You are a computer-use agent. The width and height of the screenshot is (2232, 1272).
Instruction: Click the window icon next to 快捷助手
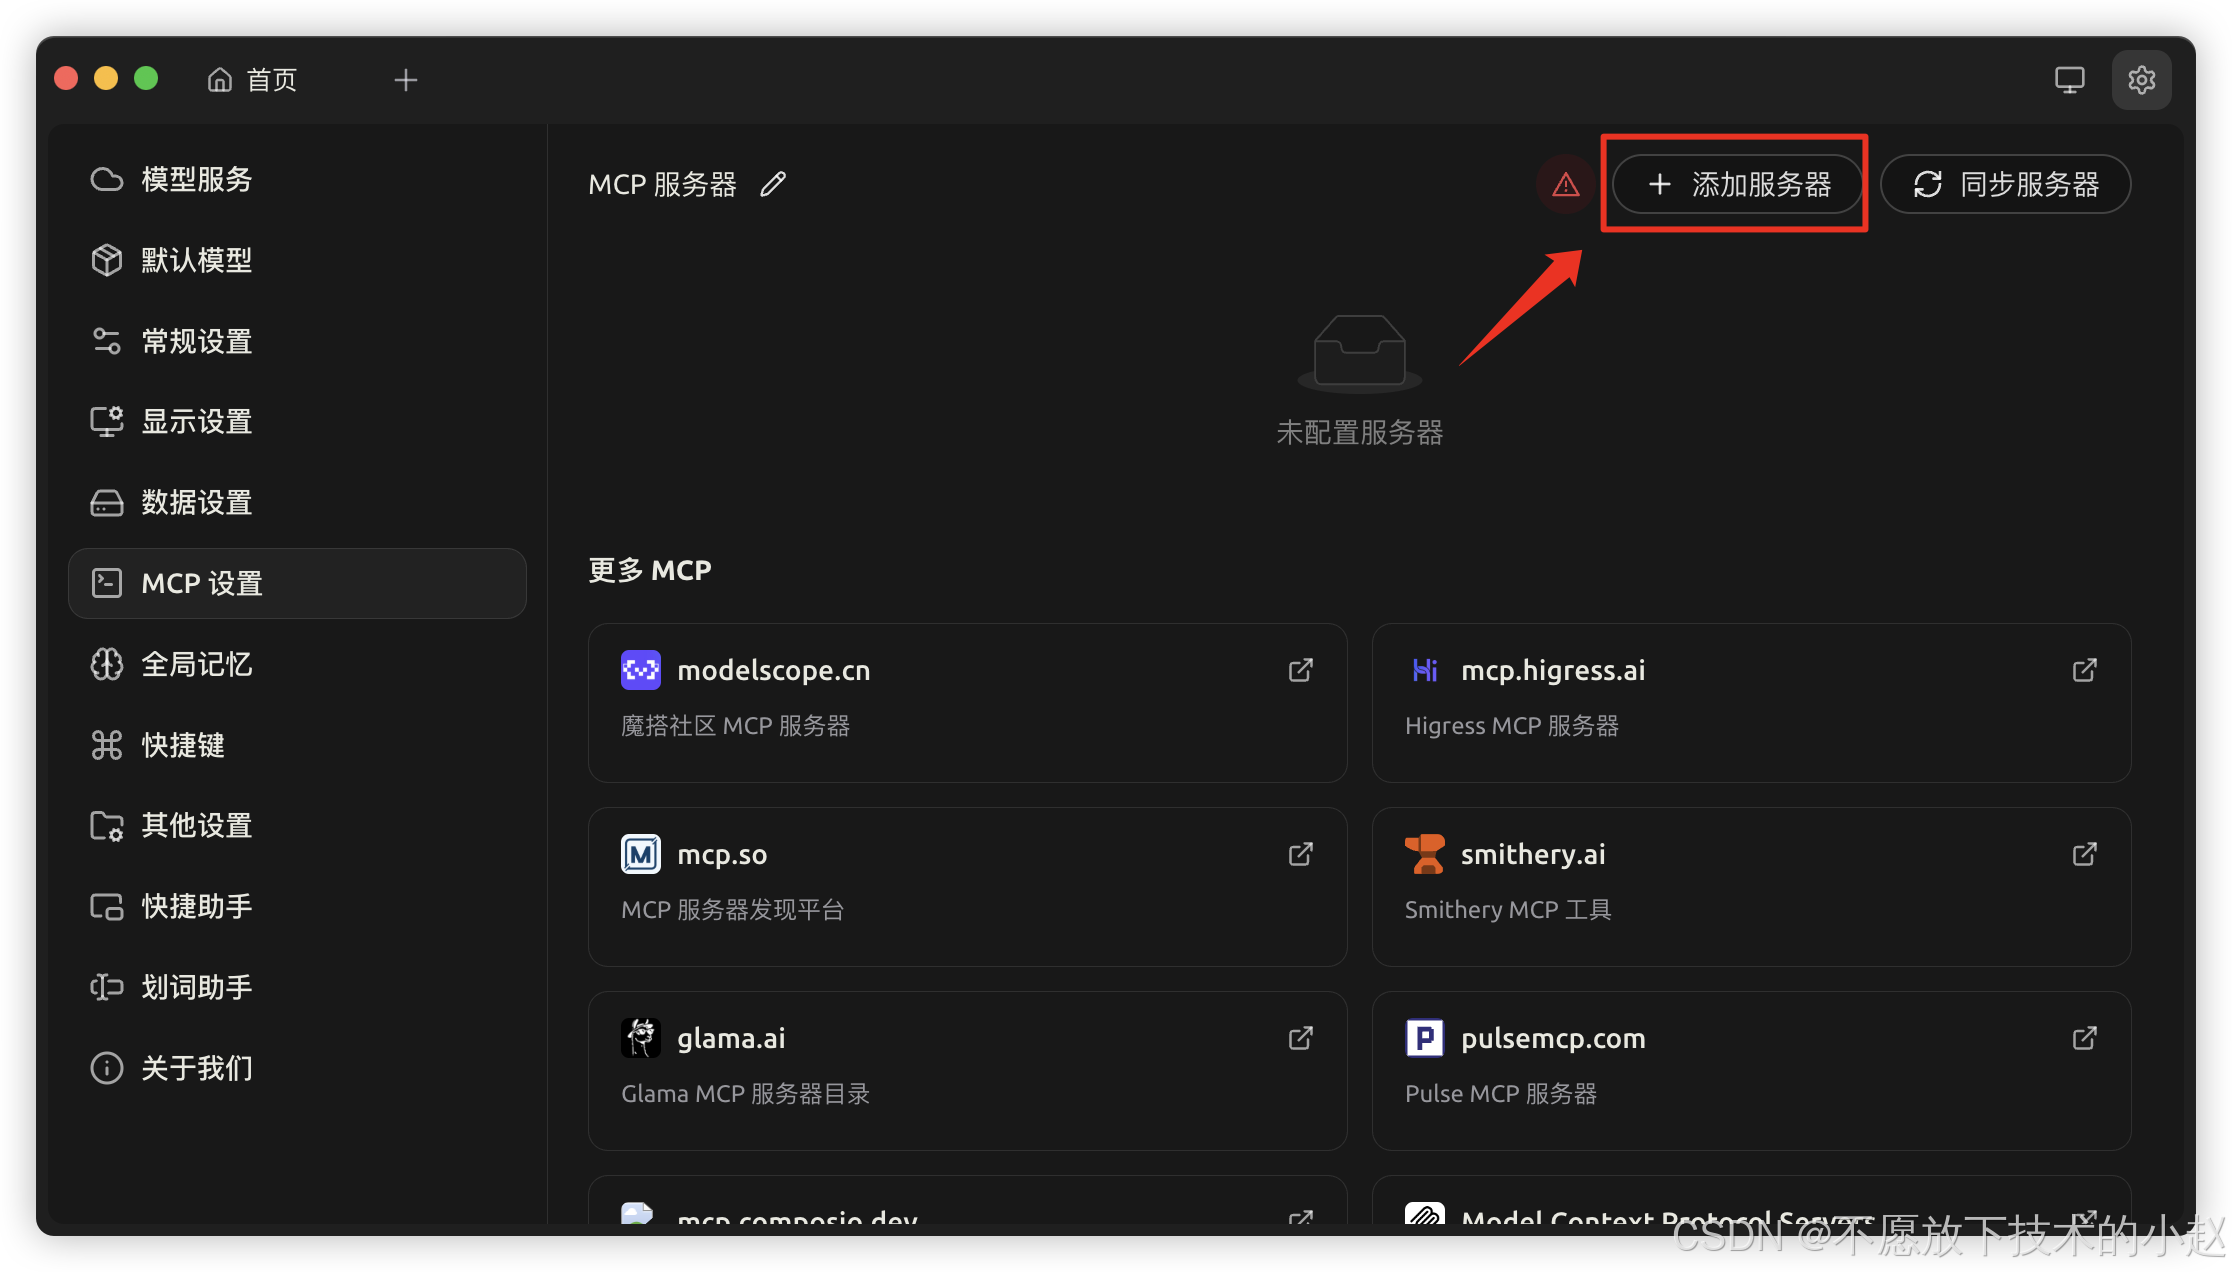[107, 907]
